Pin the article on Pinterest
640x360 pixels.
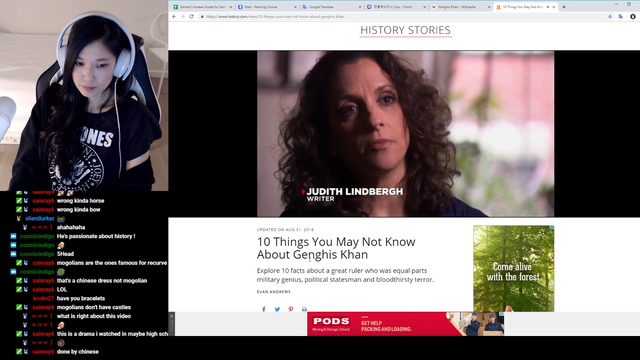291,309
